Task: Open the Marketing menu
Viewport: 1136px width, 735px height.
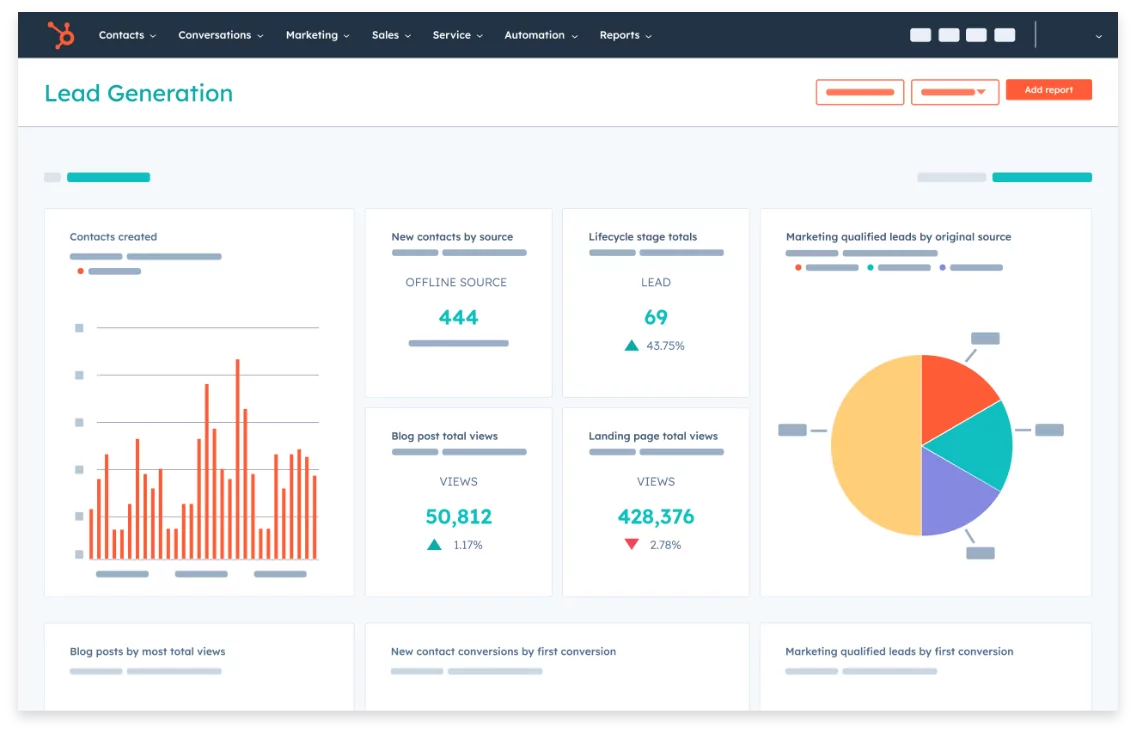Action: tap(317, 35)
